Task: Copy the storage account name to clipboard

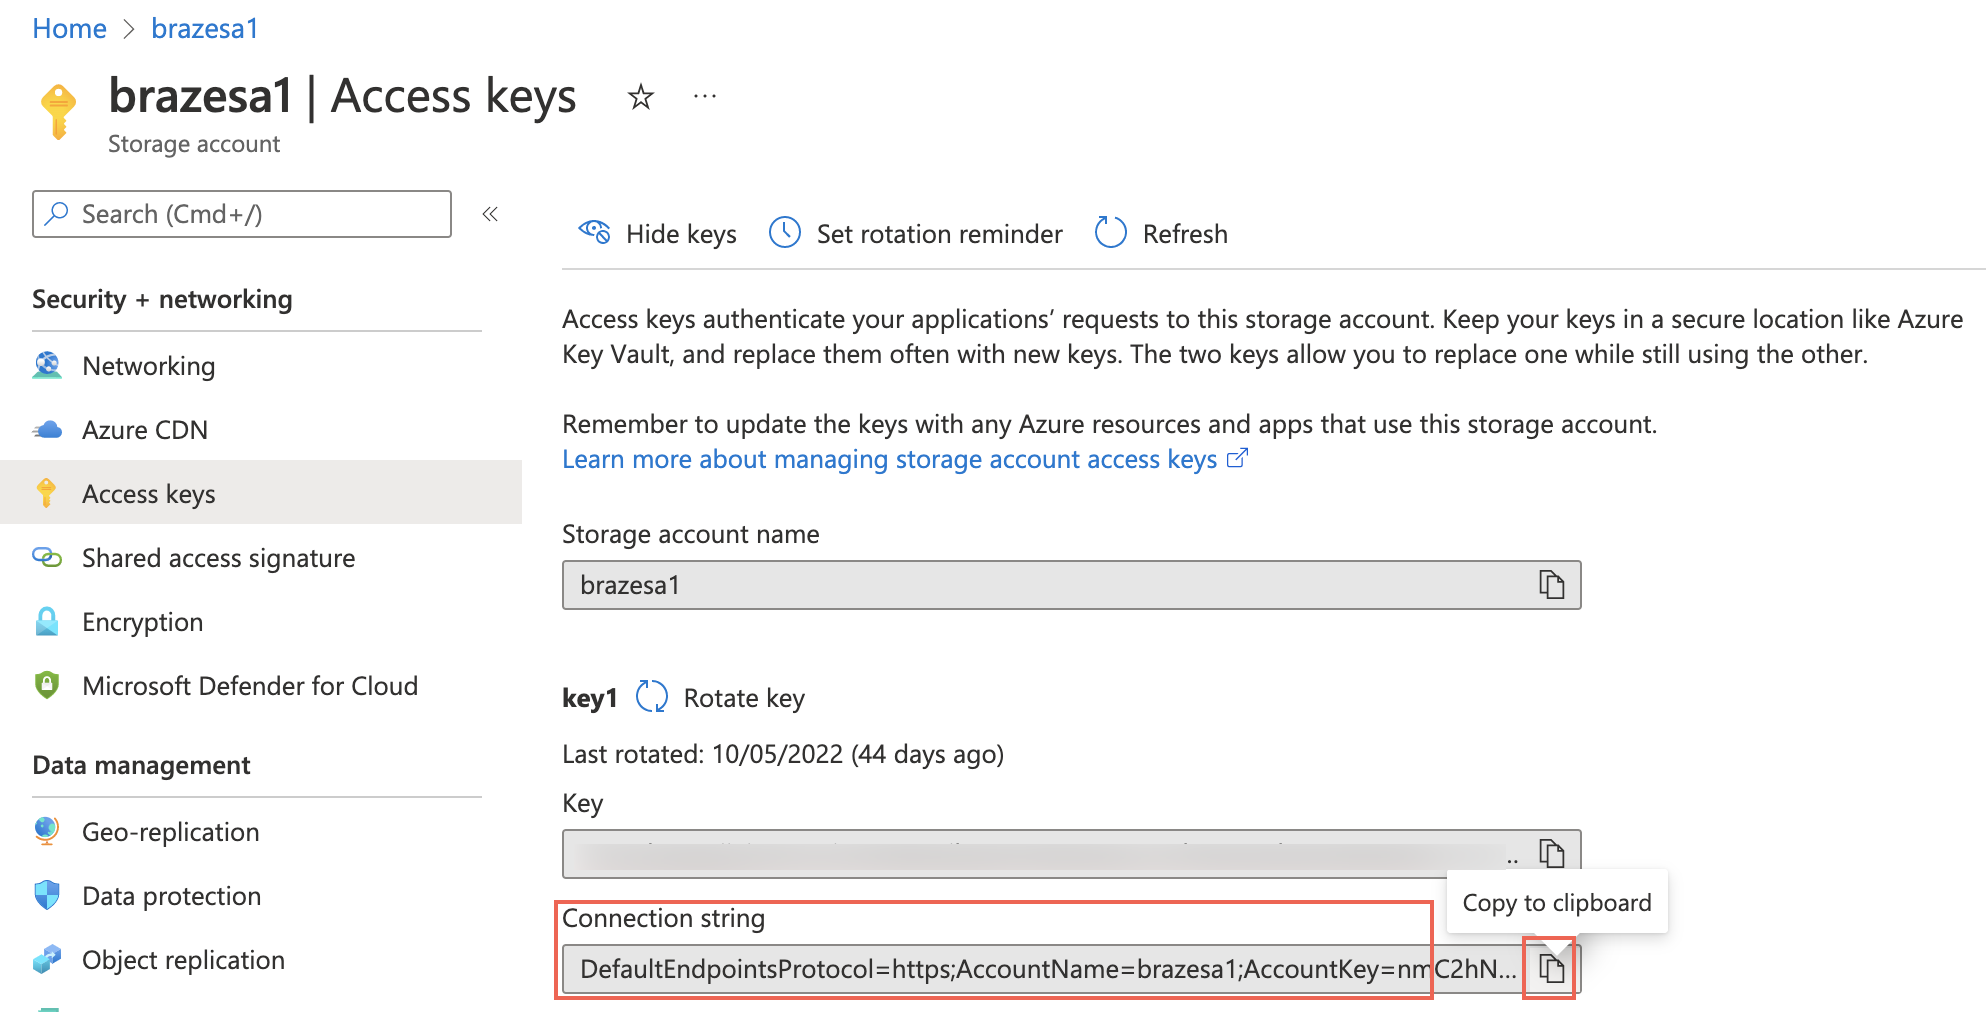Action: click(x=1551, y=584)
